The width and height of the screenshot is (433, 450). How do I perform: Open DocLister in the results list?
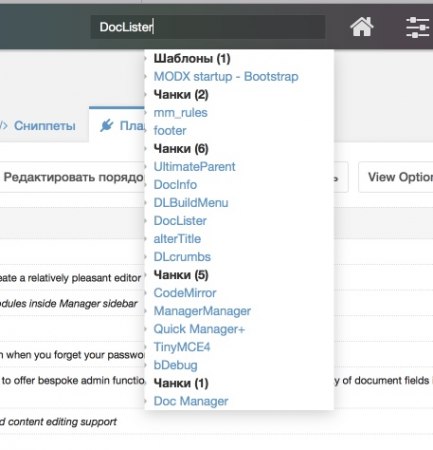click(x=180, y=221)
